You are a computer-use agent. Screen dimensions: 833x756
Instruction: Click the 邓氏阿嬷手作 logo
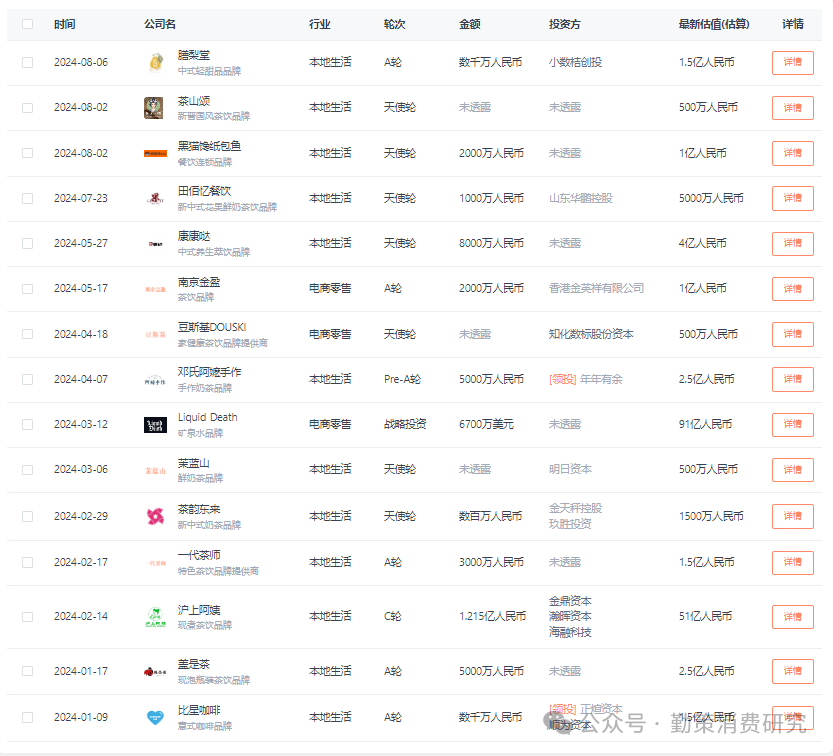(x=155, y=380)
